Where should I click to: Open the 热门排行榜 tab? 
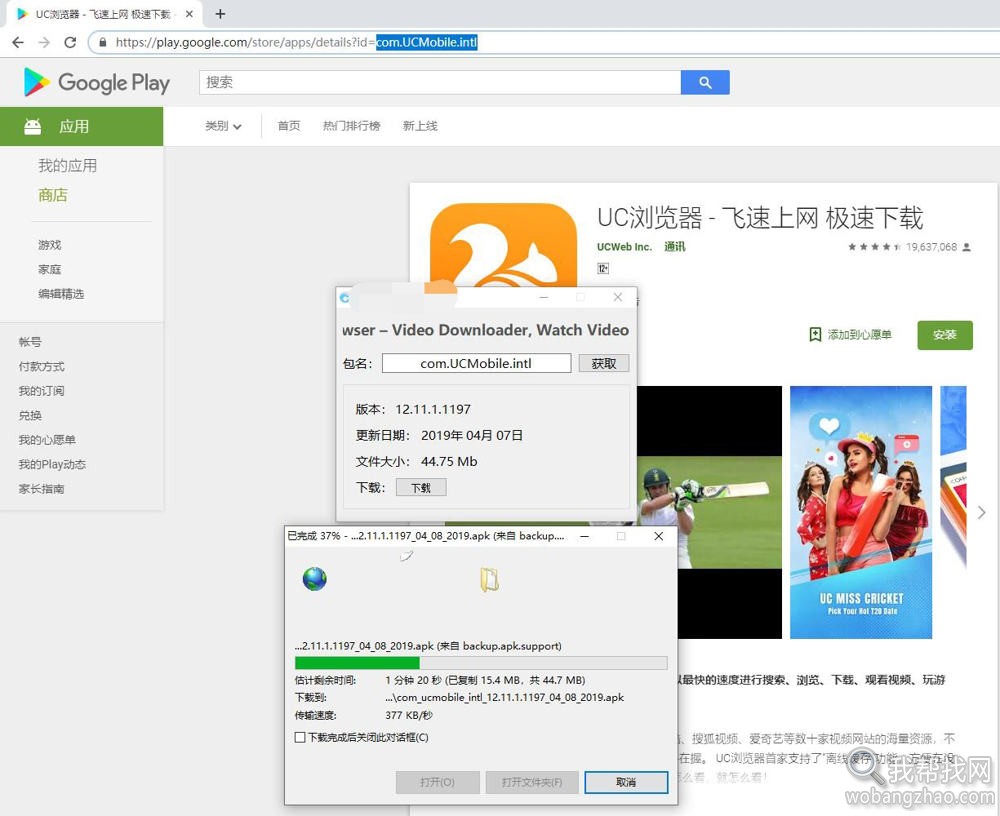tap(351, 126)
